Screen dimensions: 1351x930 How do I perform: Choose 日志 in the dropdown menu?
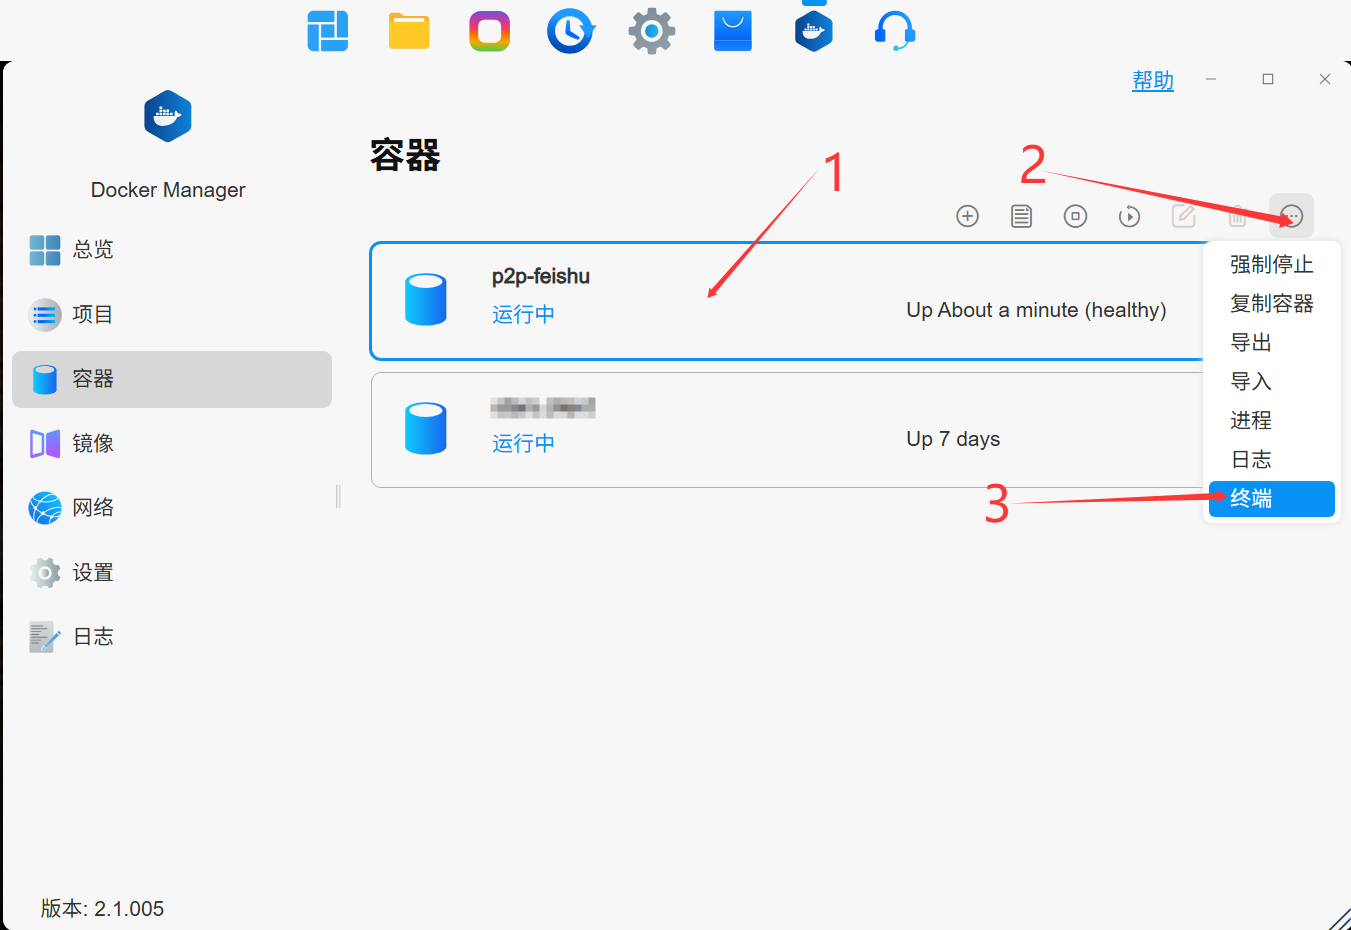(1271, 459)
